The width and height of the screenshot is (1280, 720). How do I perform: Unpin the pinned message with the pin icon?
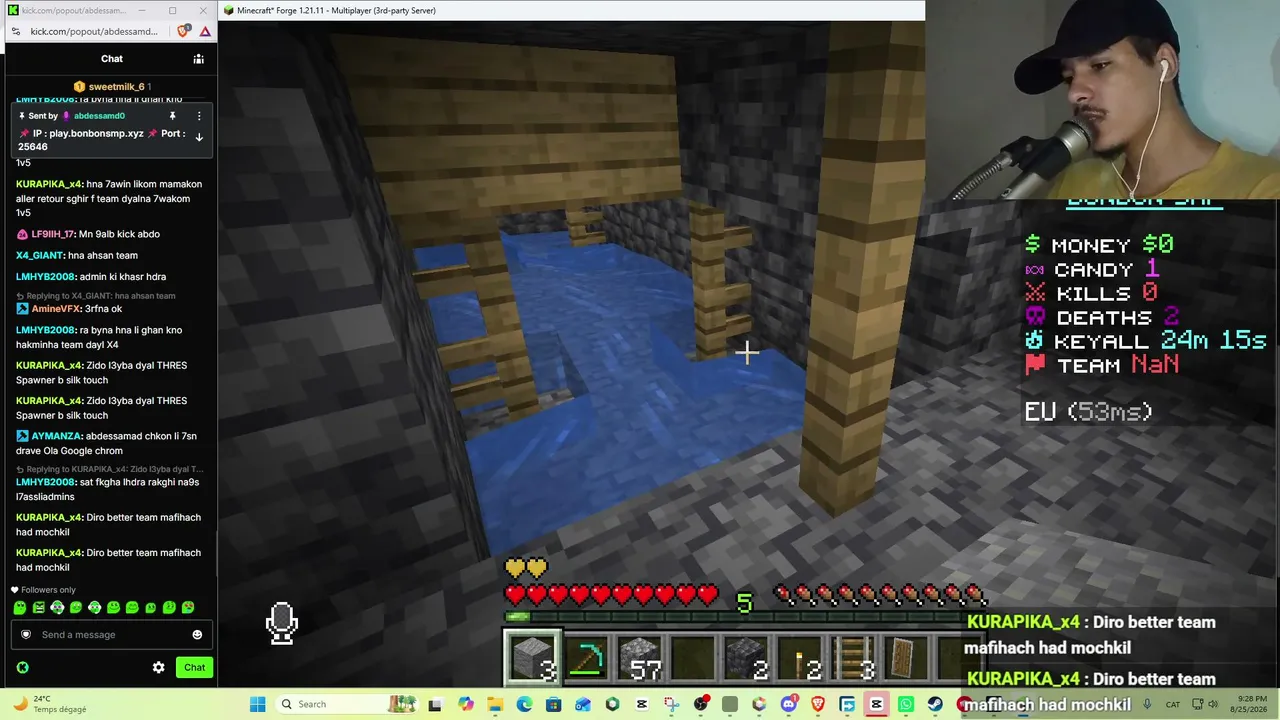(172, 116)
